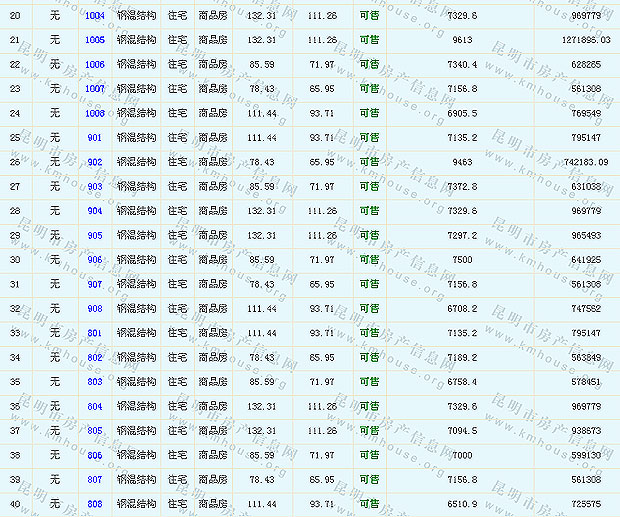Open room 902 details
This screenshot has width=620, height=517.
pyautogui.click(x=95, y=162)
